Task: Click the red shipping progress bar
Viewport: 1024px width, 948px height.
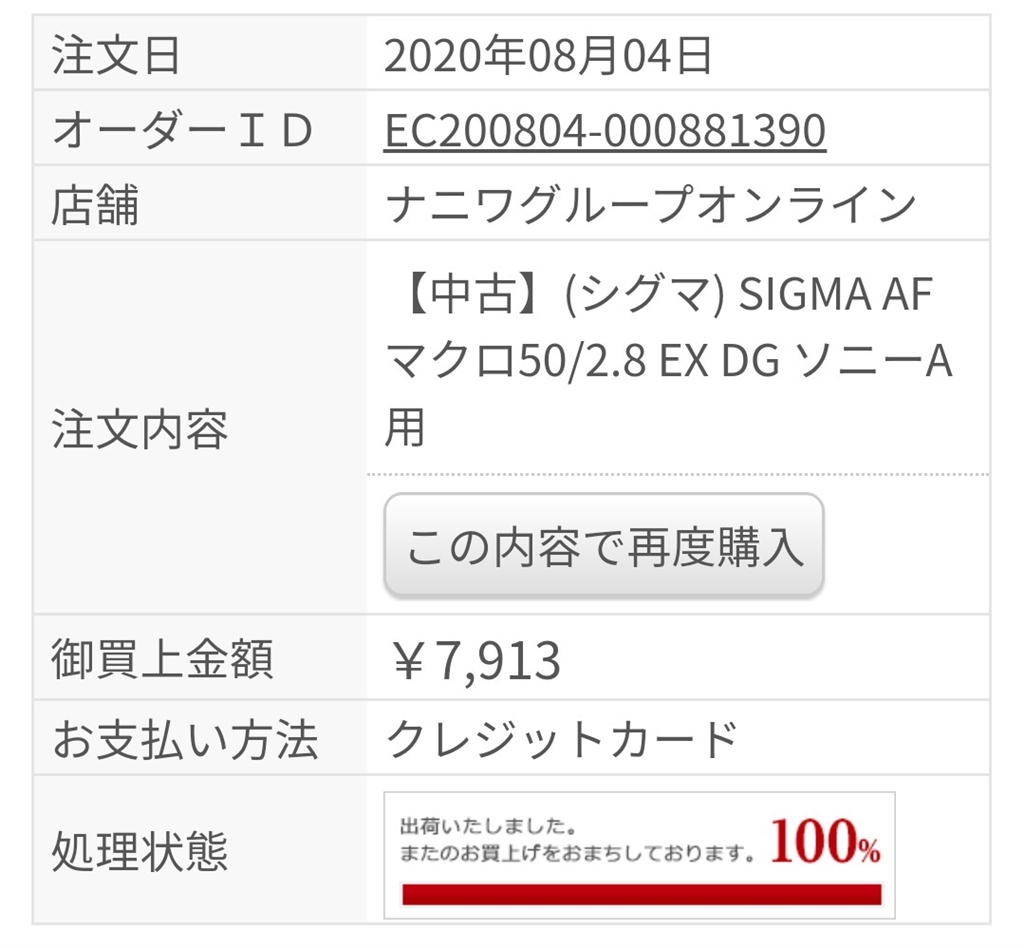Action: tap(641, 894)
